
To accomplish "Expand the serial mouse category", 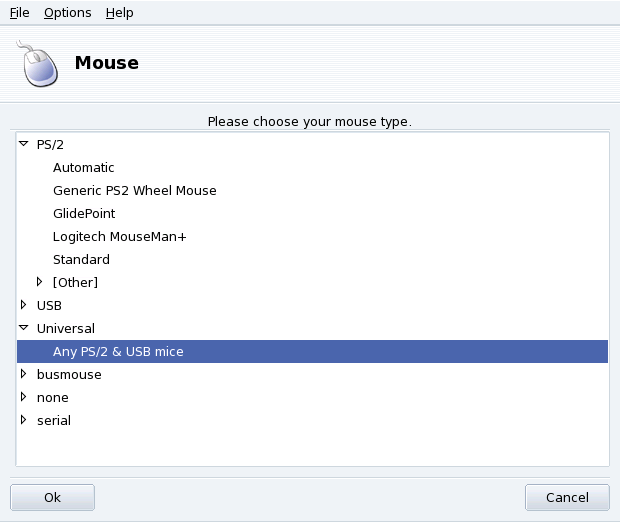I will tap(24, 420).
